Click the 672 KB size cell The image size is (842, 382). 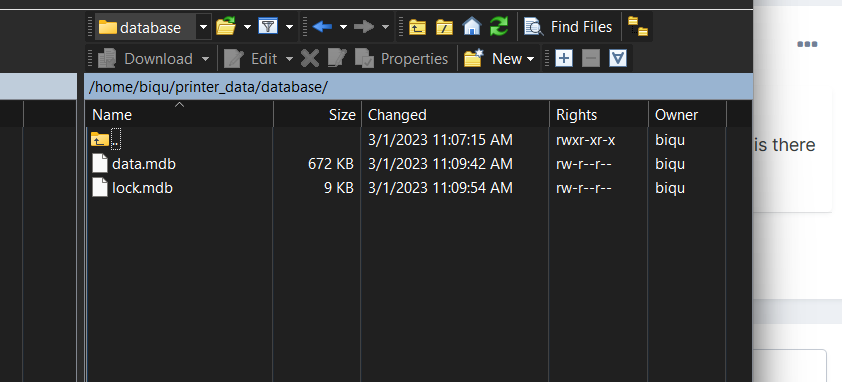coord(331,163)
